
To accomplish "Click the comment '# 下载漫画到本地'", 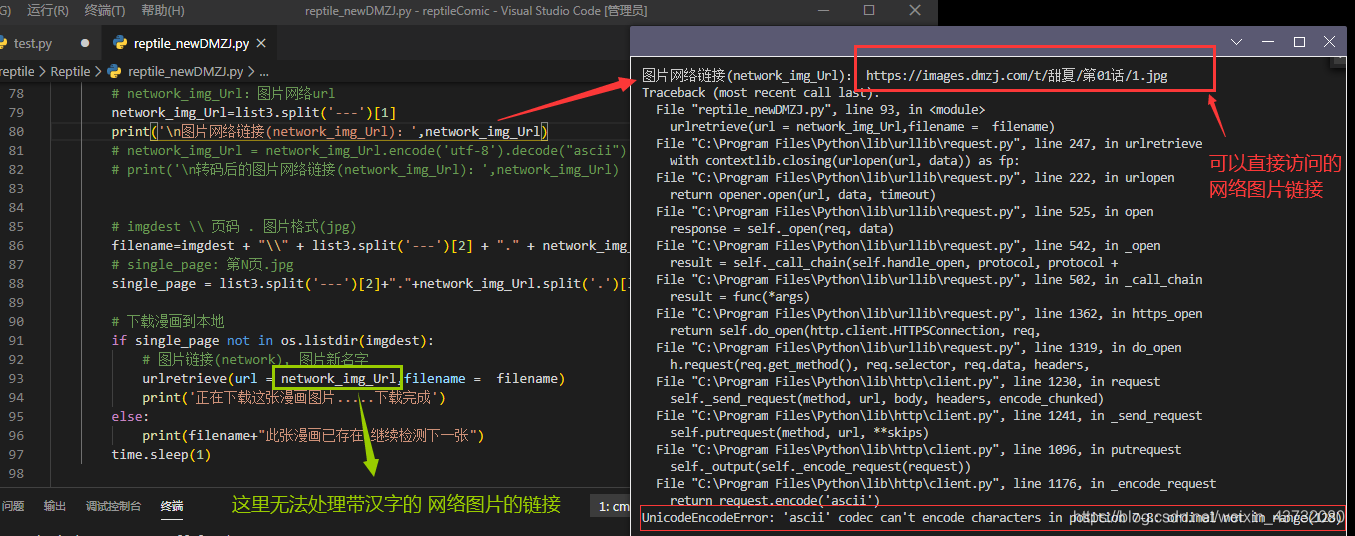I will point(168,321).
